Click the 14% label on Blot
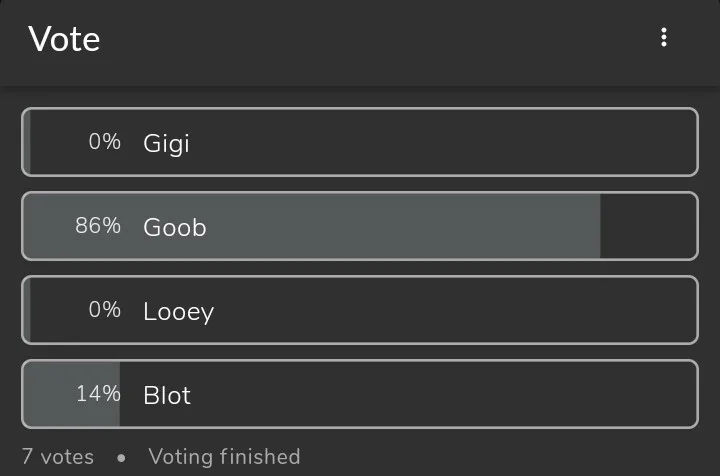Viewport: 720px width, 476px height. (x=98, y=394)
